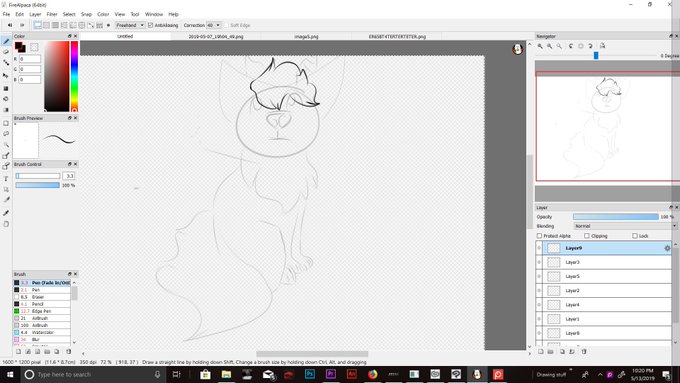The image size is (680, 383).
Task: Add a layer folder in Layer panel
Action: tap(550, 351)
